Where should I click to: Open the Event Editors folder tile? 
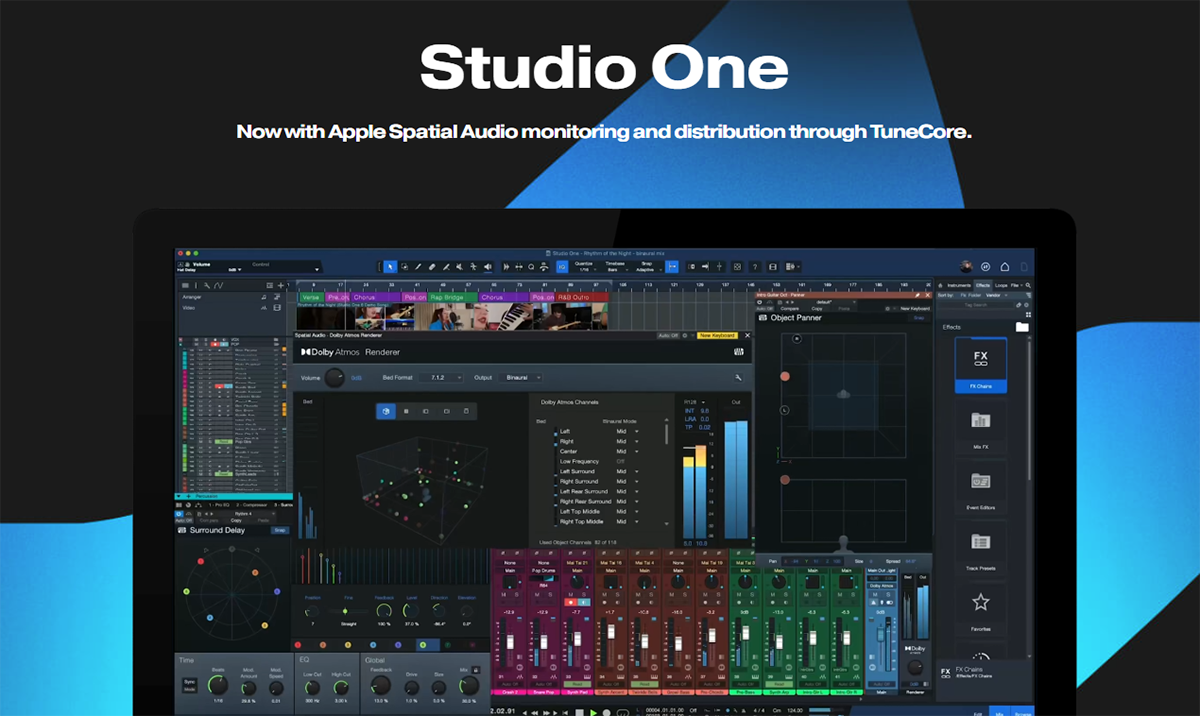[x=981, y=486]
